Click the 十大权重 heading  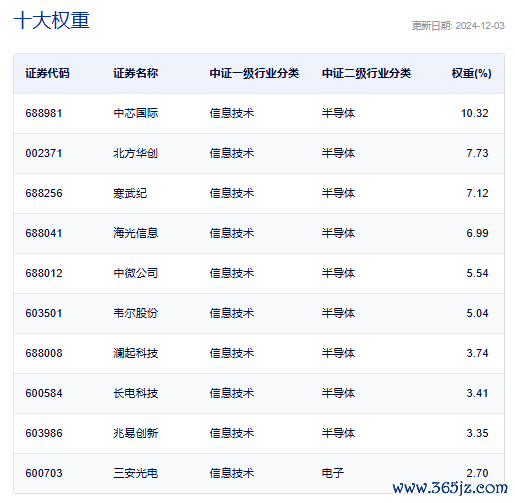(x=52, y=20)
